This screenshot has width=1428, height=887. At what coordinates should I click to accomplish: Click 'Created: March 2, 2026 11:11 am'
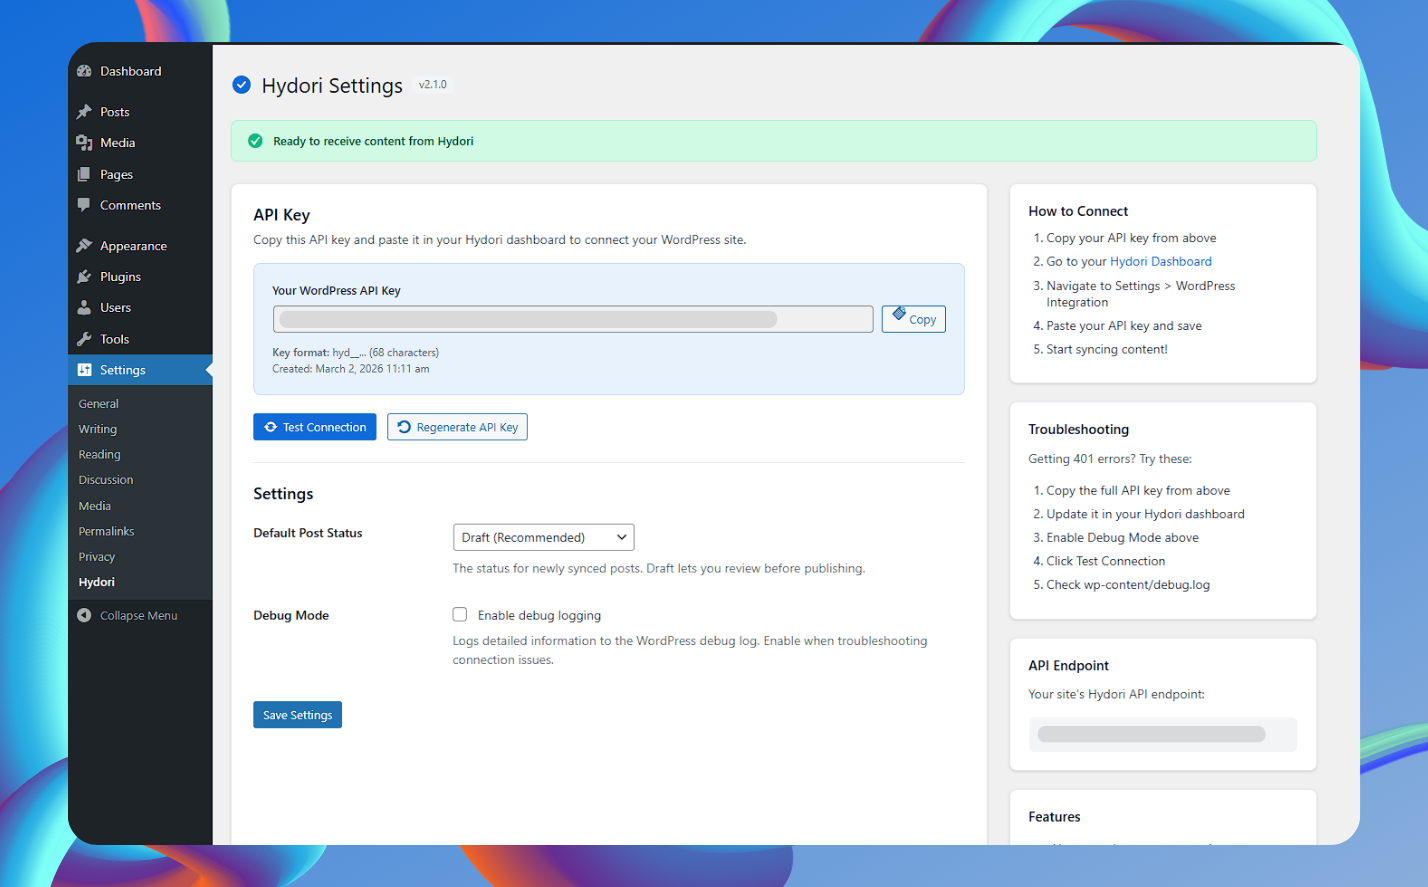[351, 369]
